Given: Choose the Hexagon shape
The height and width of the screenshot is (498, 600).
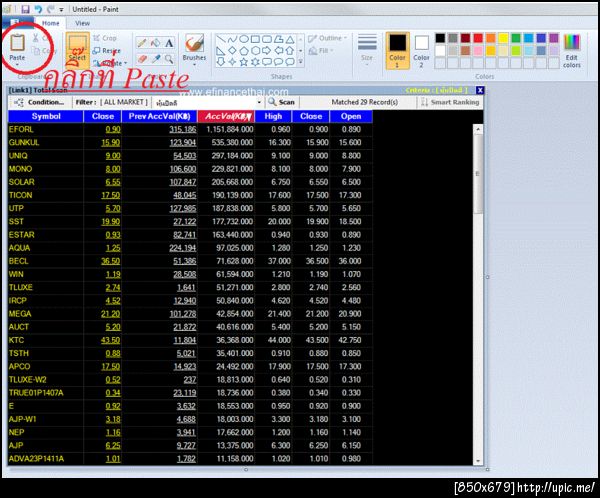Looking at the screenshot, I should tap(255, 51).
